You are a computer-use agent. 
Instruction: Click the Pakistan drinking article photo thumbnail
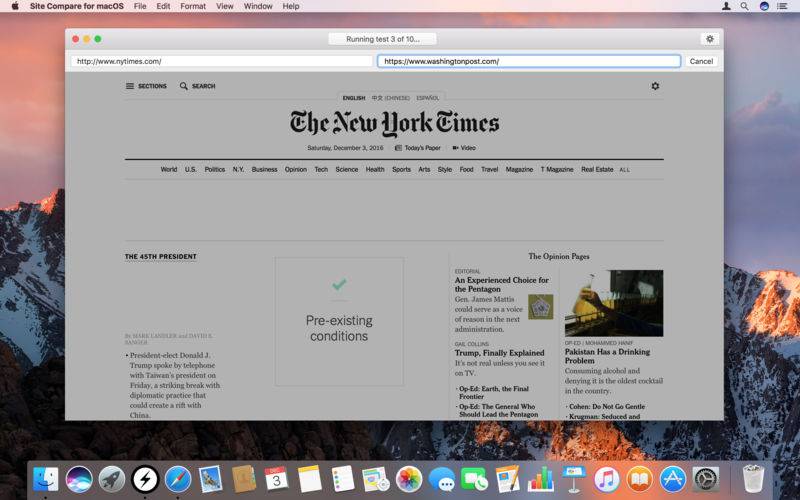click(614, 303)
